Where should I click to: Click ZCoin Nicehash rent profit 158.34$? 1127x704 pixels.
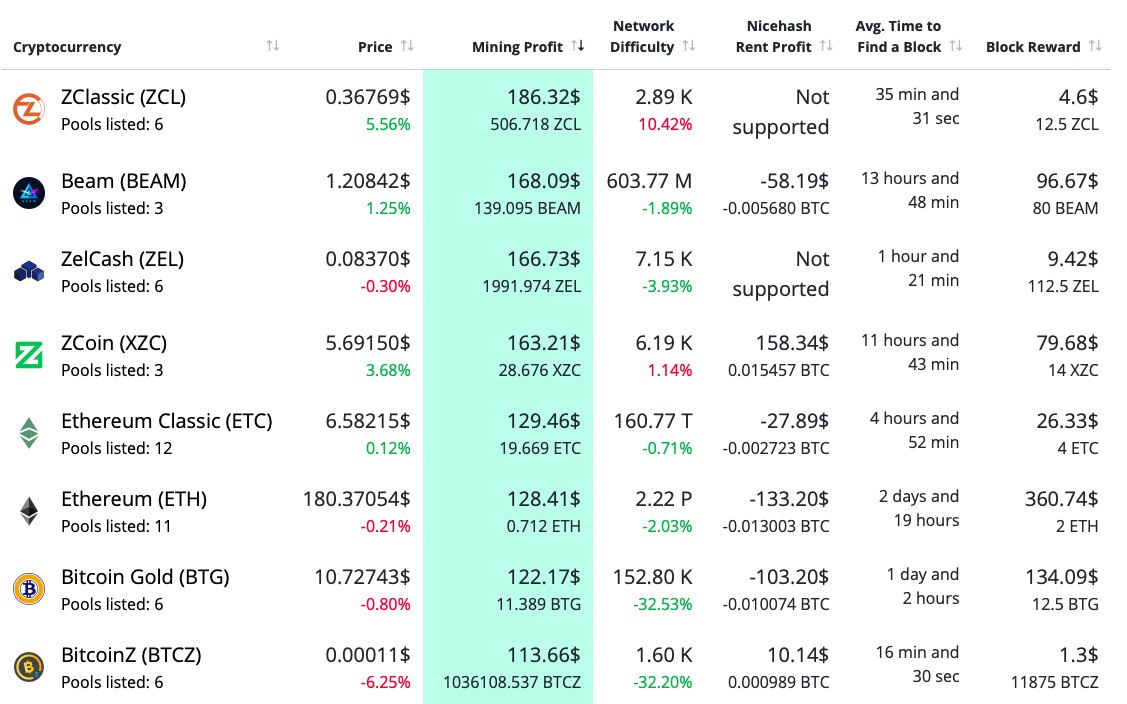click(792, 343)
